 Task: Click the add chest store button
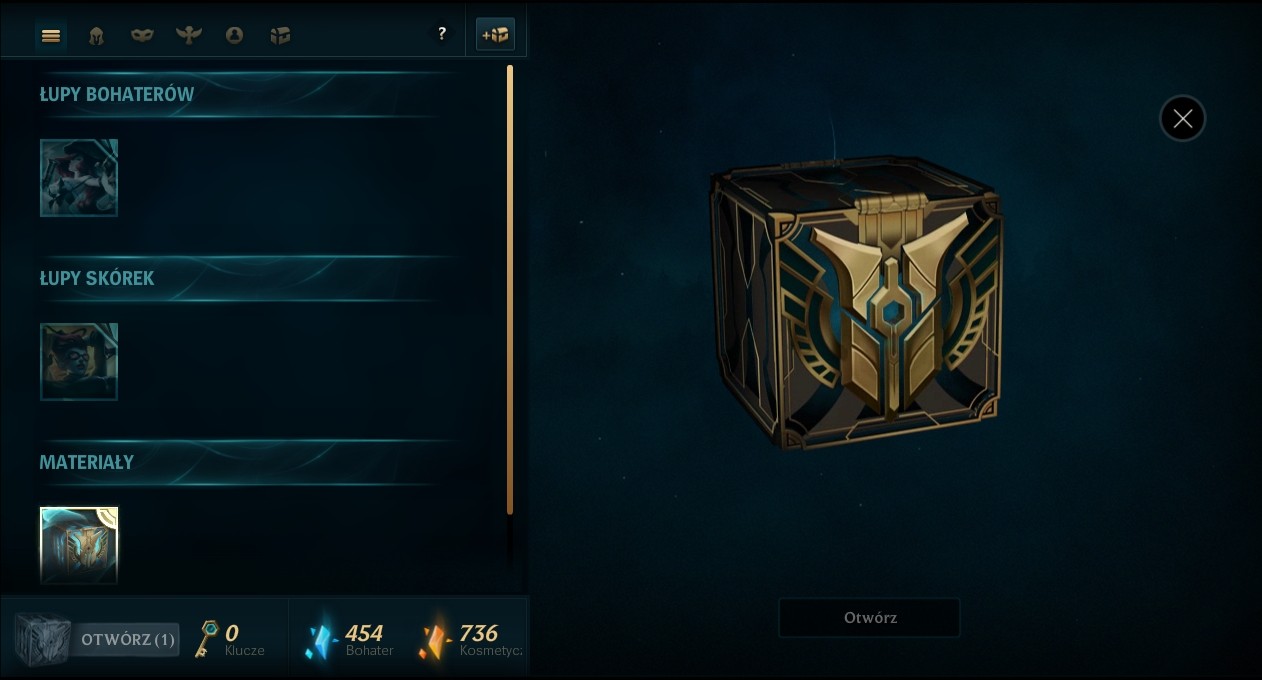[495, 35]
